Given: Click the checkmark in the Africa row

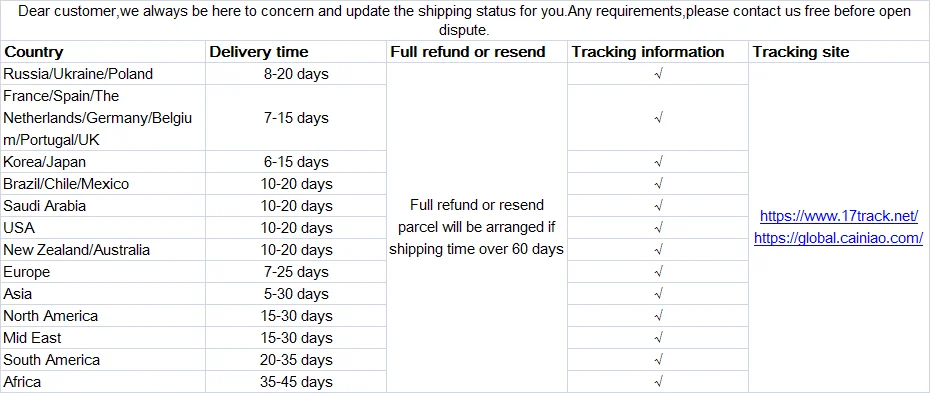Looking at the screenshot, I should coord(658,381).
